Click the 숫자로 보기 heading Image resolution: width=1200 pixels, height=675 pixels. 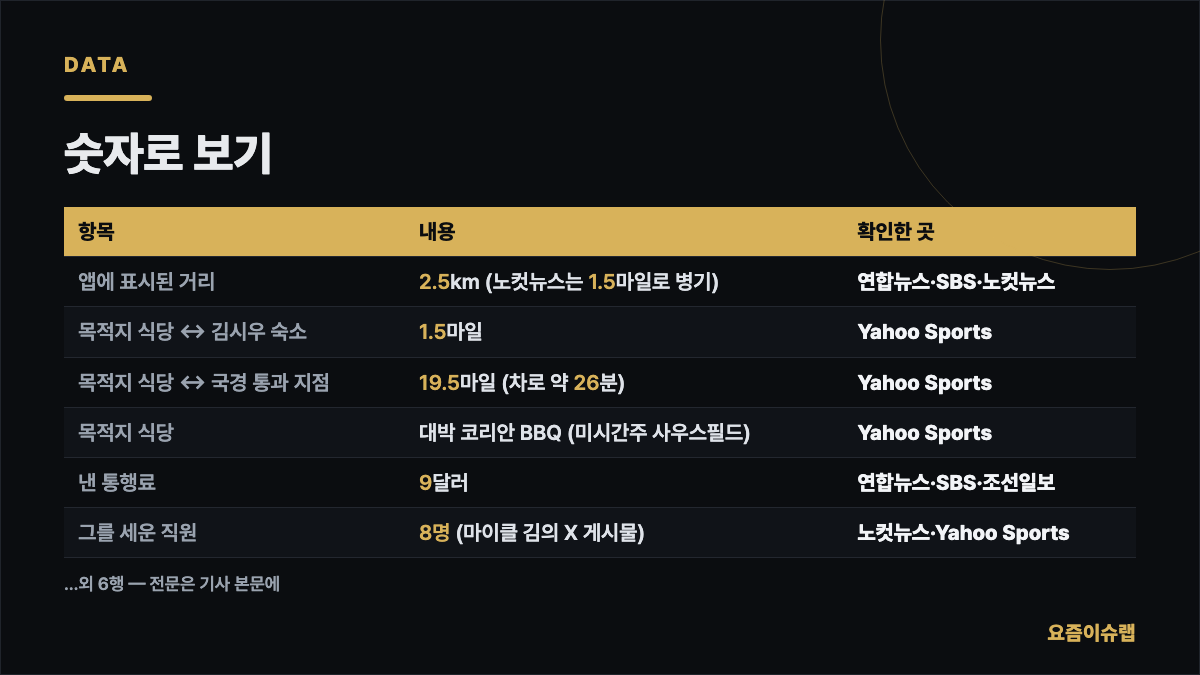pos(168,154)
